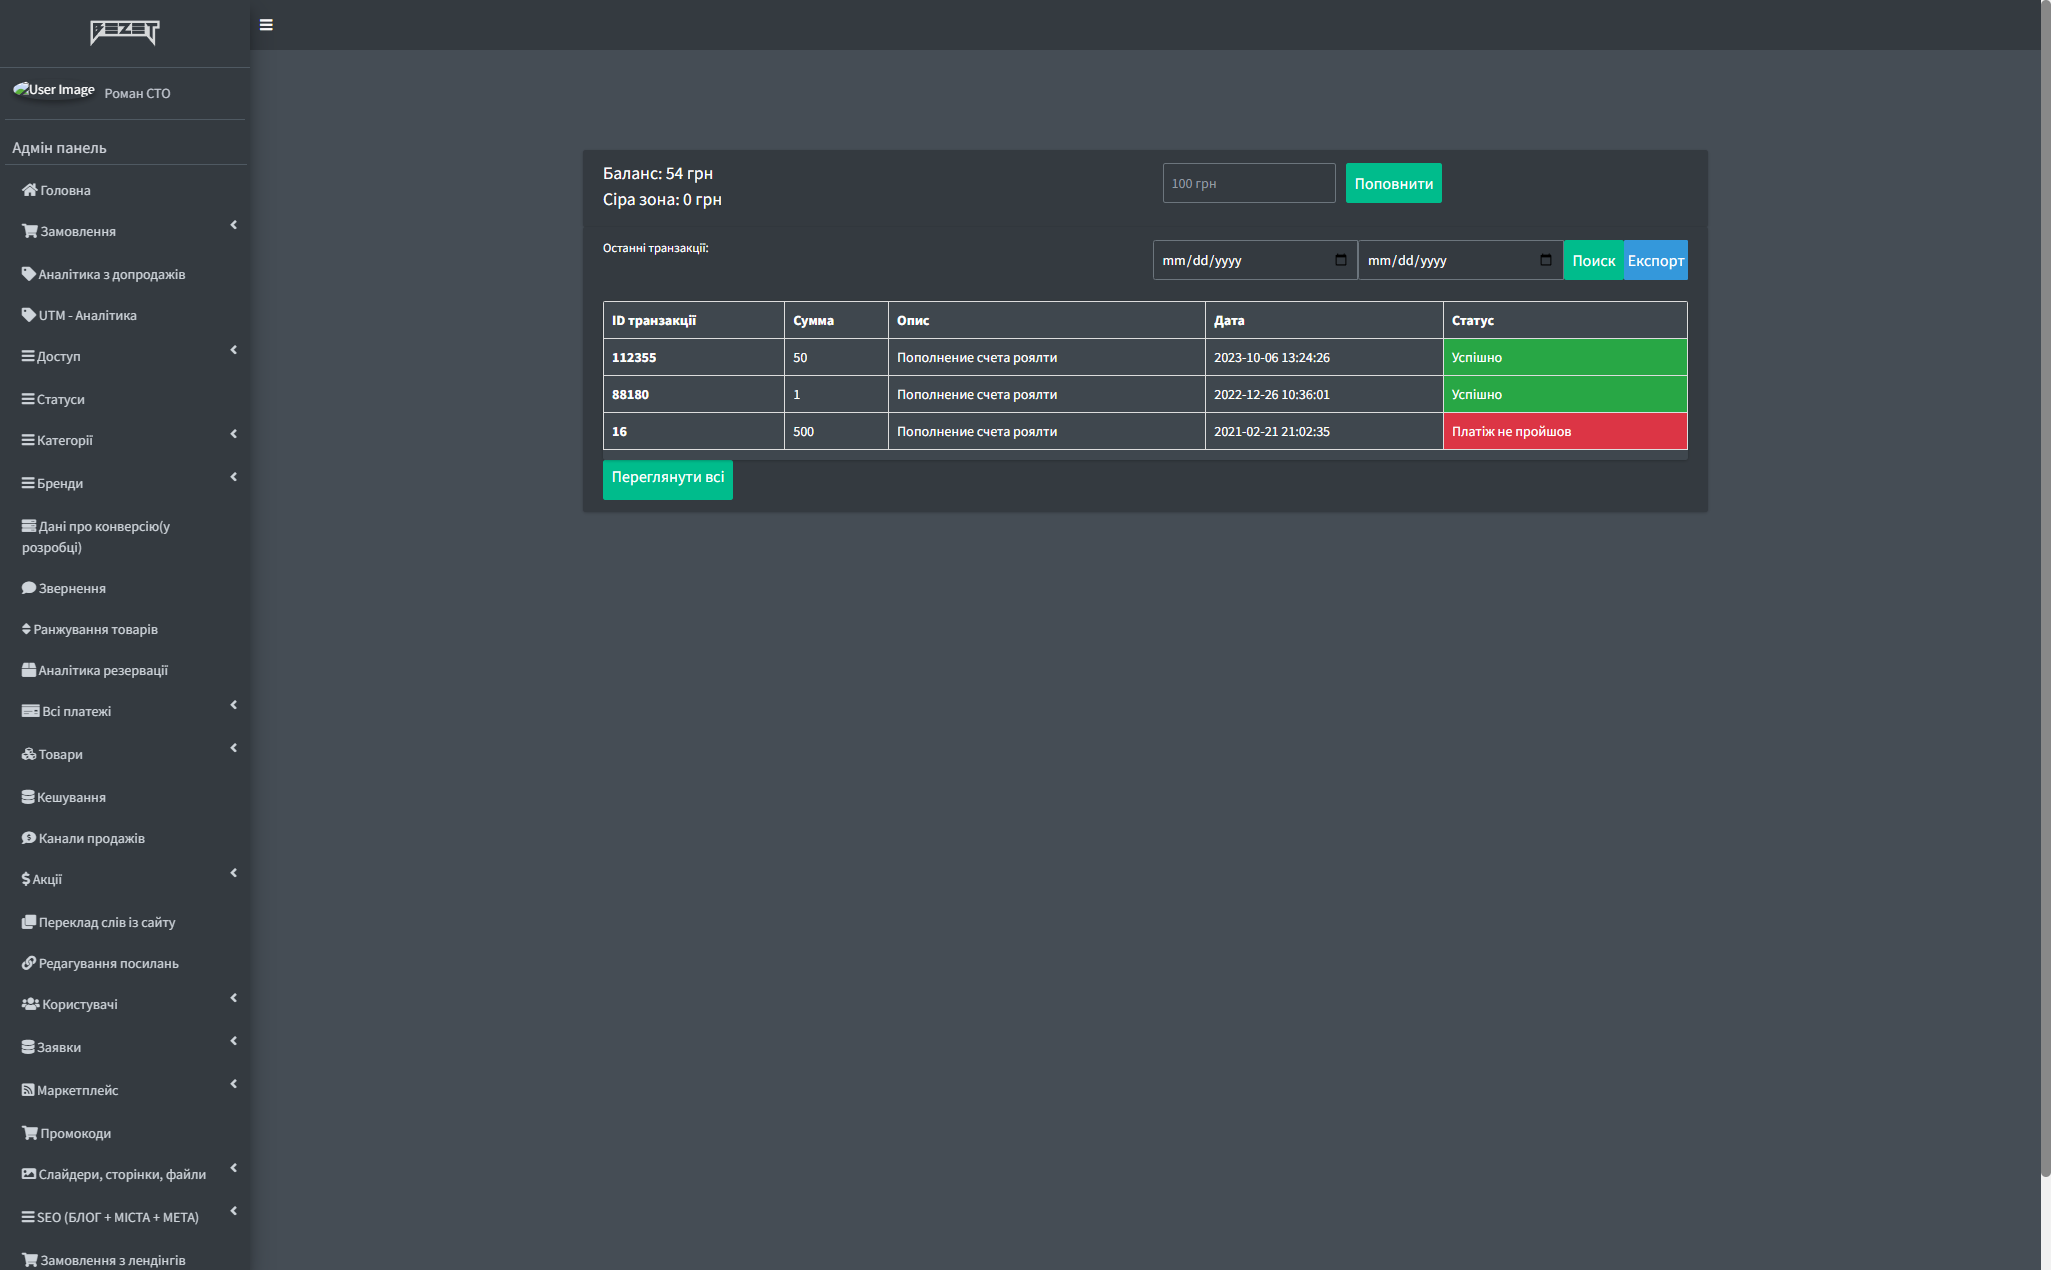2051x1270 pixels.
Task: Focus the start date mm/dd/yyyy field
Action: coord(1255,260)
